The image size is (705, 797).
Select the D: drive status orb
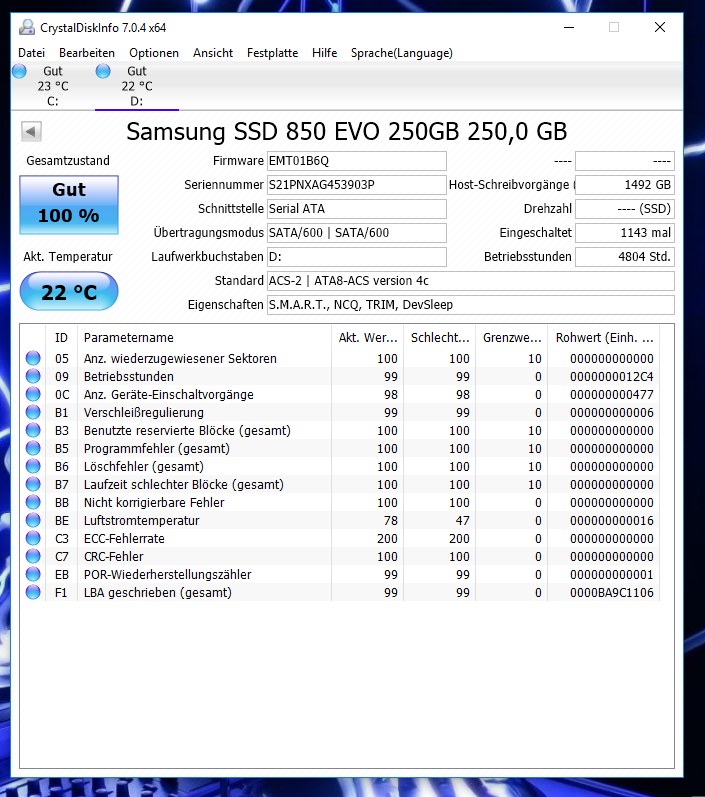coord(103,71)
